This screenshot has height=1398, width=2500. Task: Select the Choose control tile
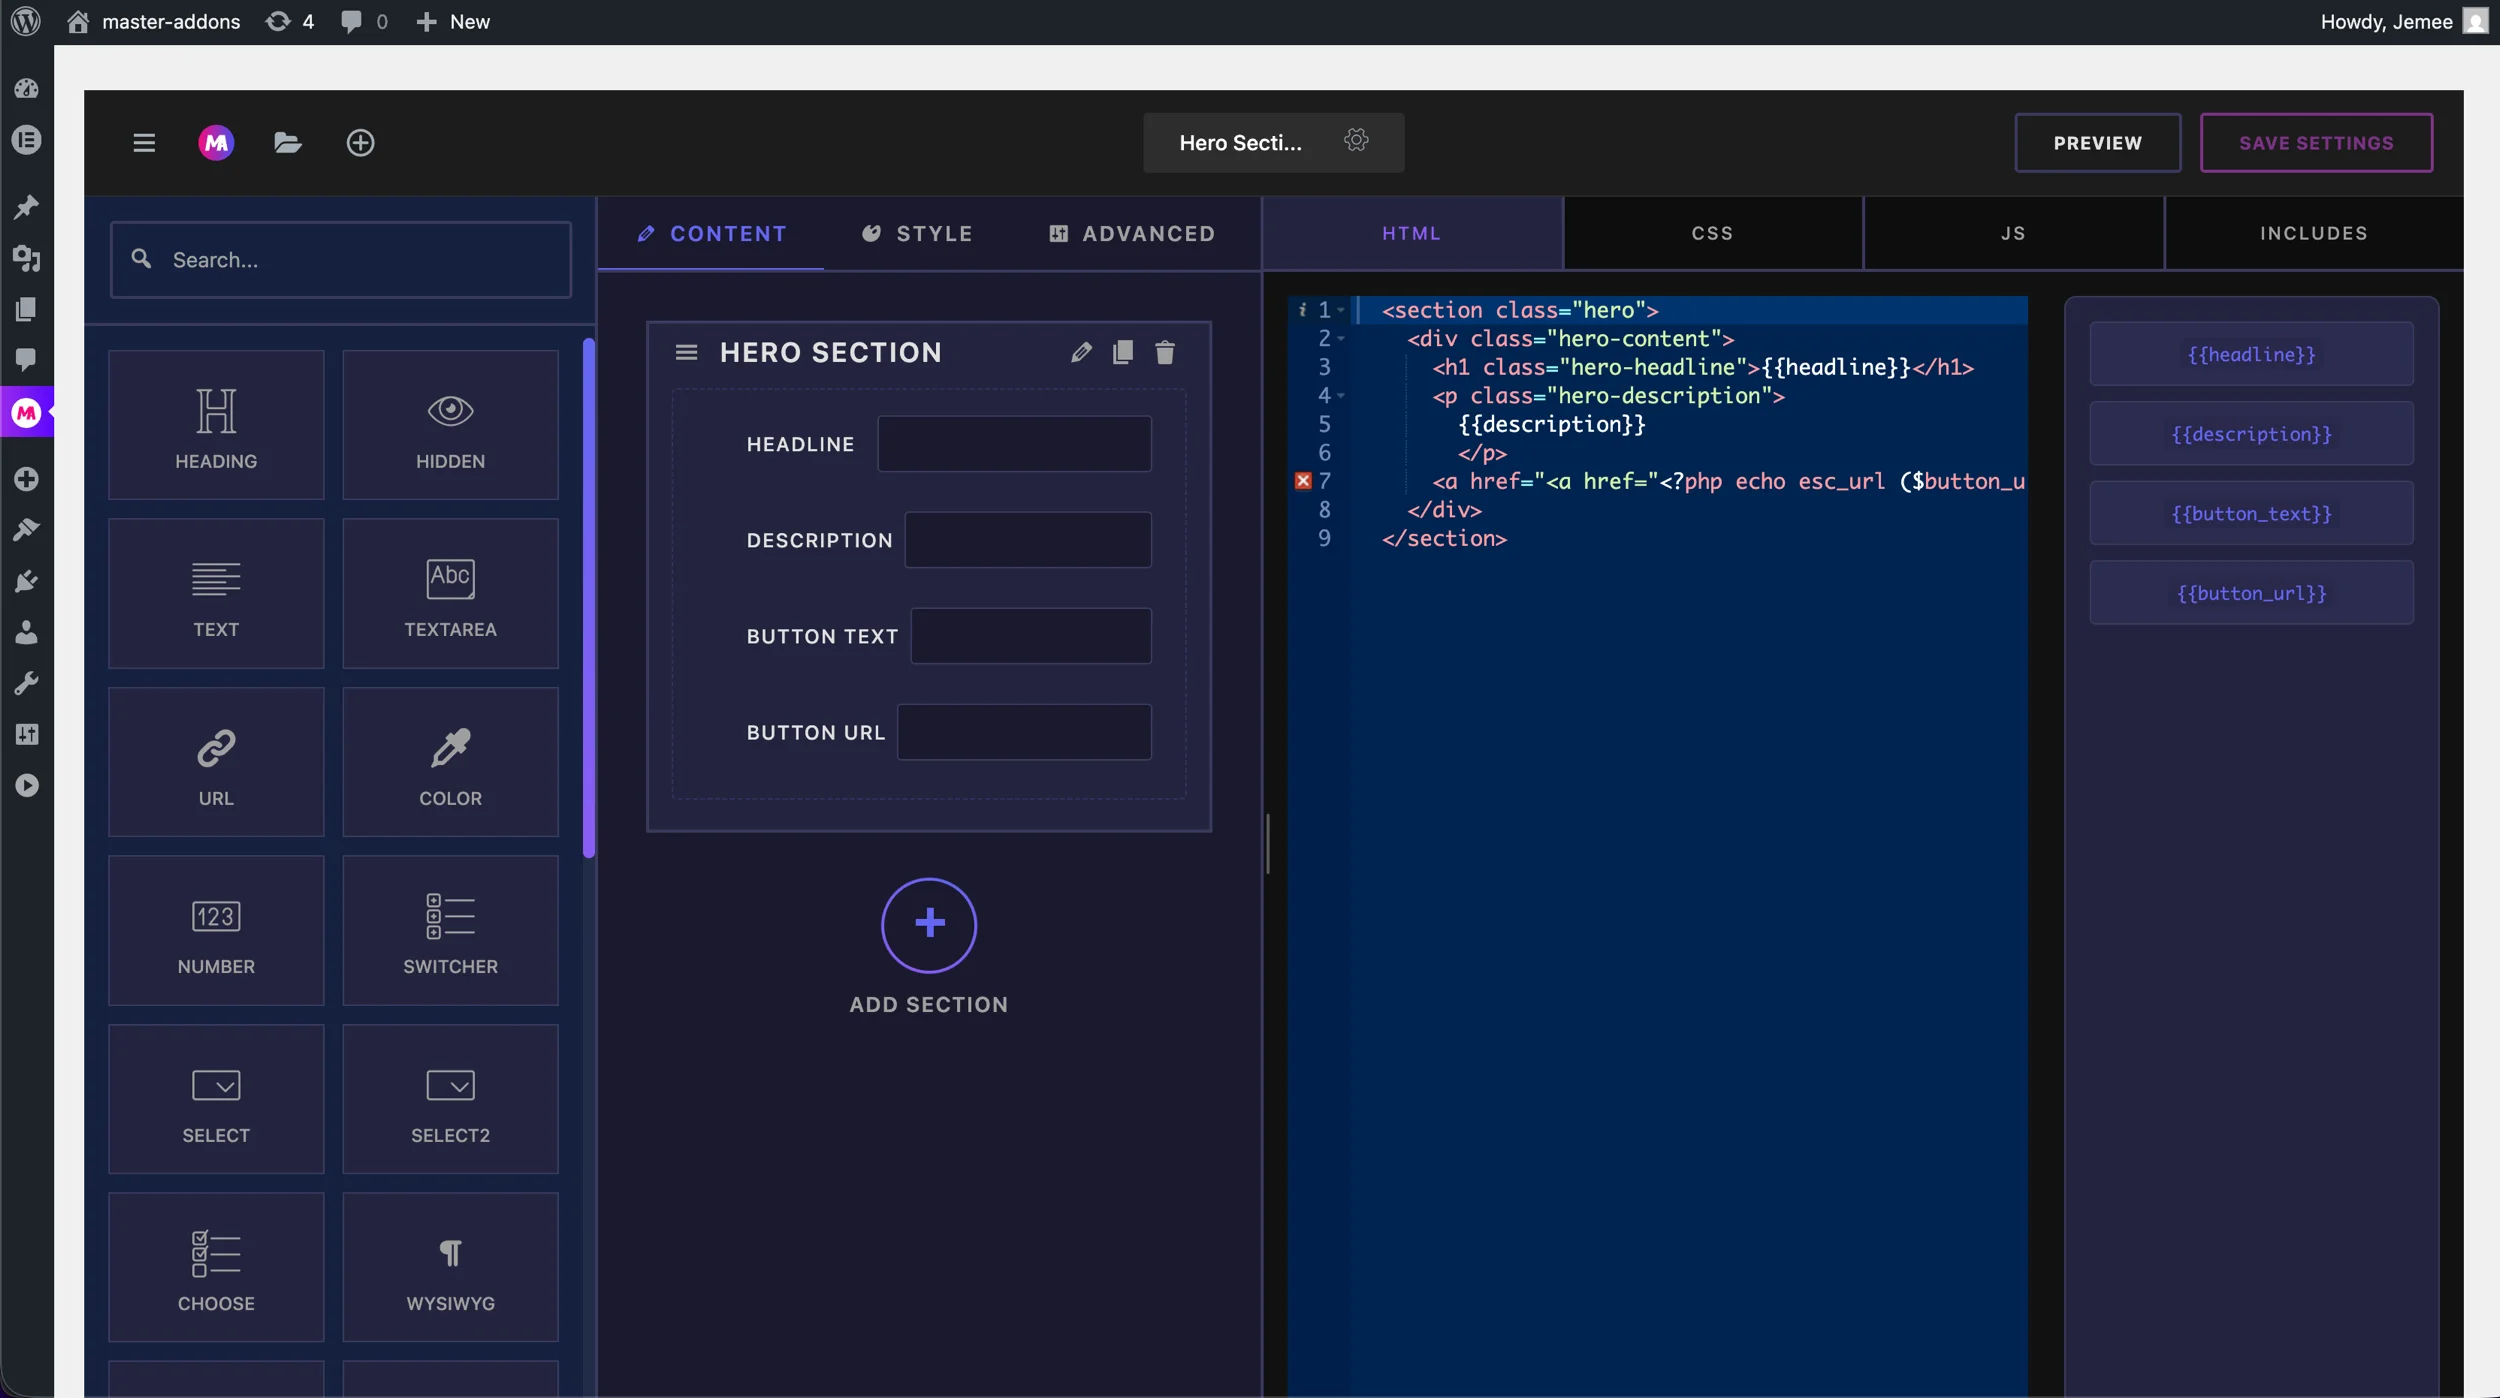point(216,1267)
